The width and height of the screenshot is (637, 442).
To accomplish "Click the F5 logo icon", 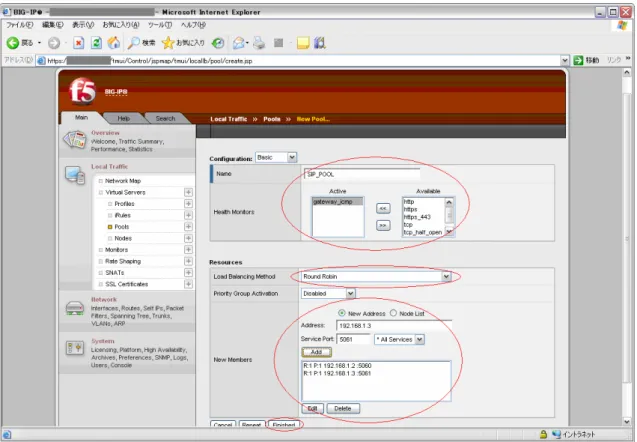I will 82,91.
